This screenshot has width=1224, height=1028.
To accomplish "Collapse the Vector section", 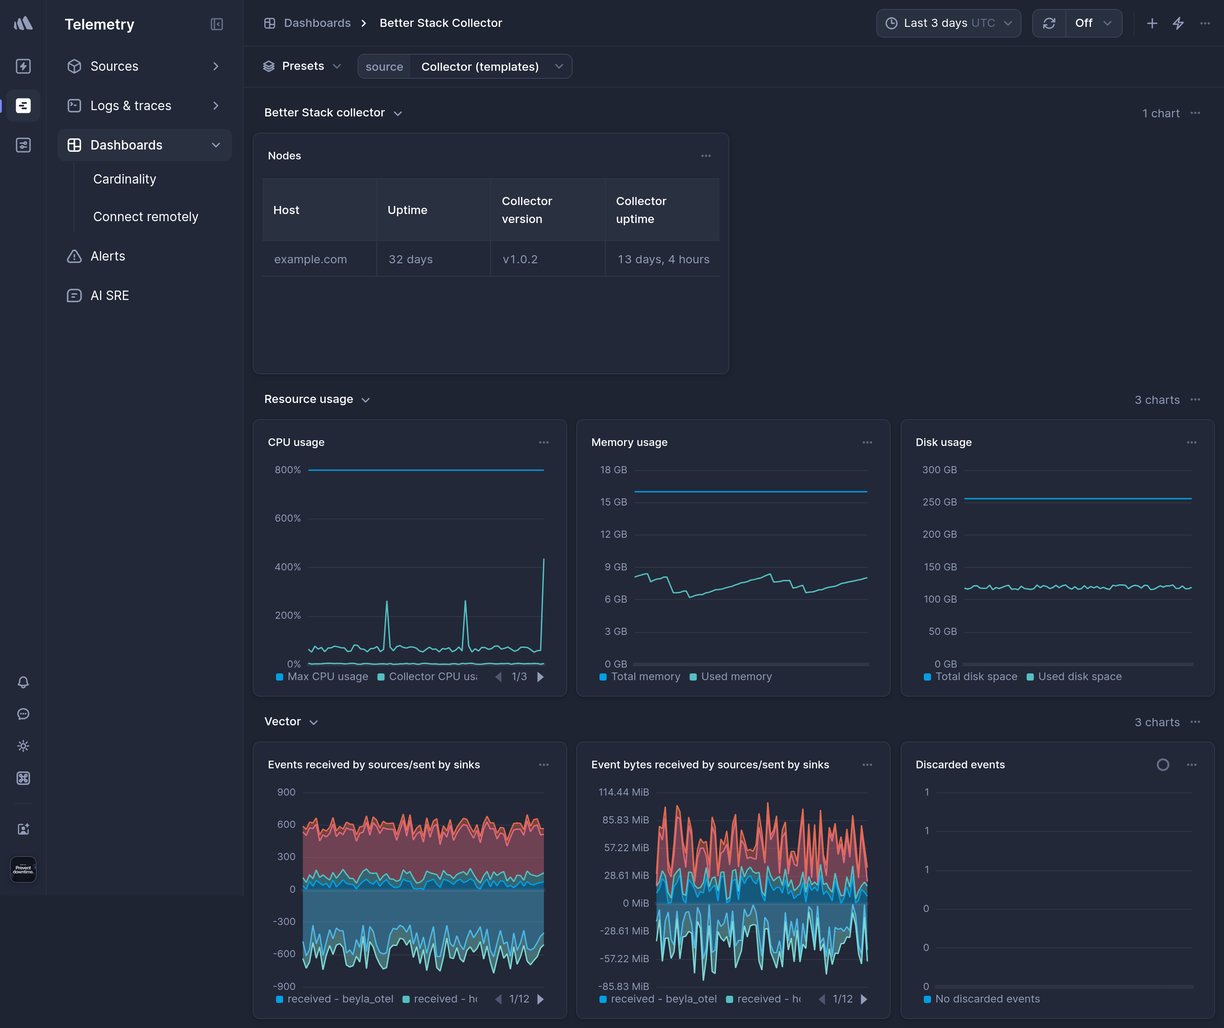I will [314, 722].
